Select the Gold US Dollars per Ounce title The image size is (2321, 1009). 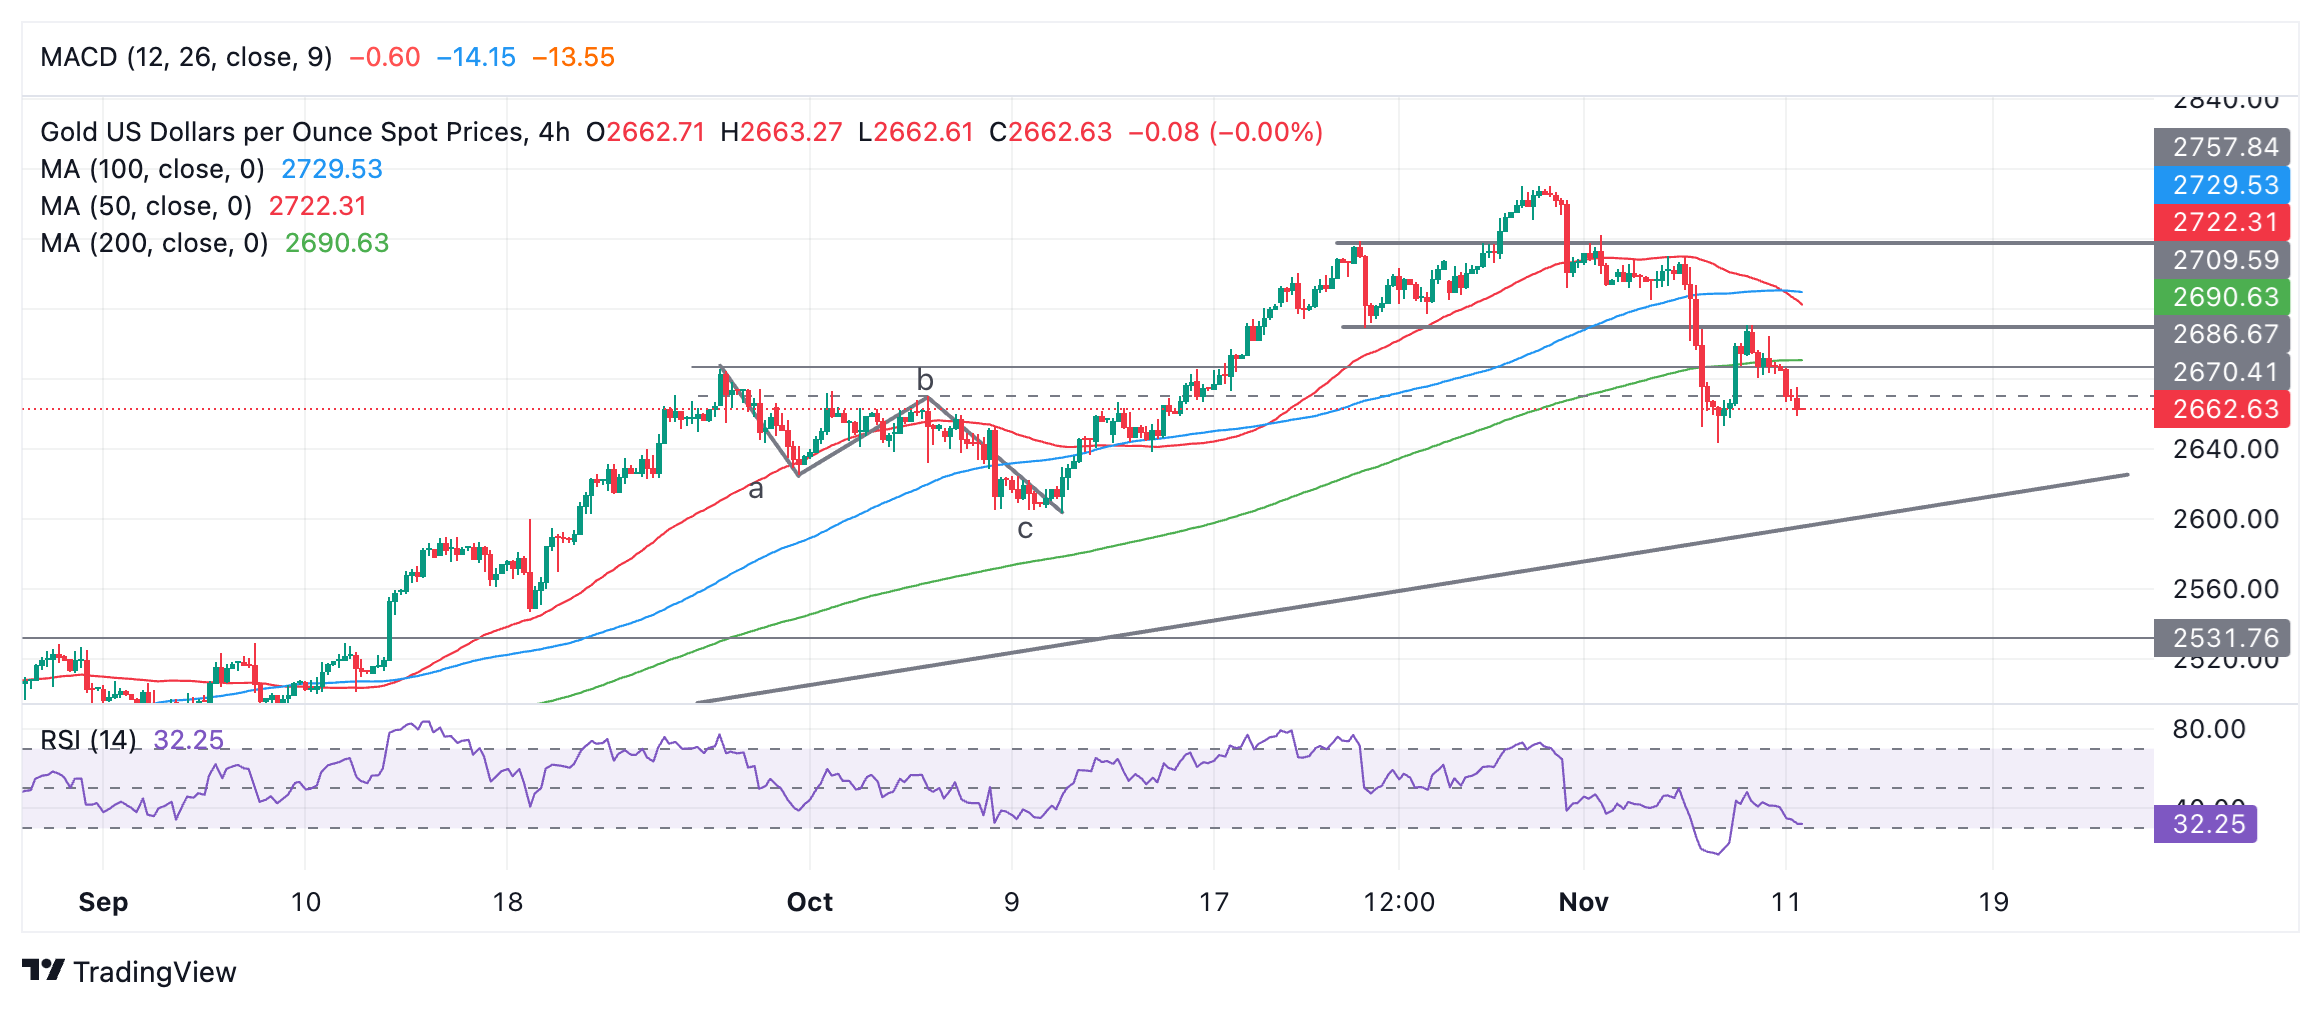280,132
